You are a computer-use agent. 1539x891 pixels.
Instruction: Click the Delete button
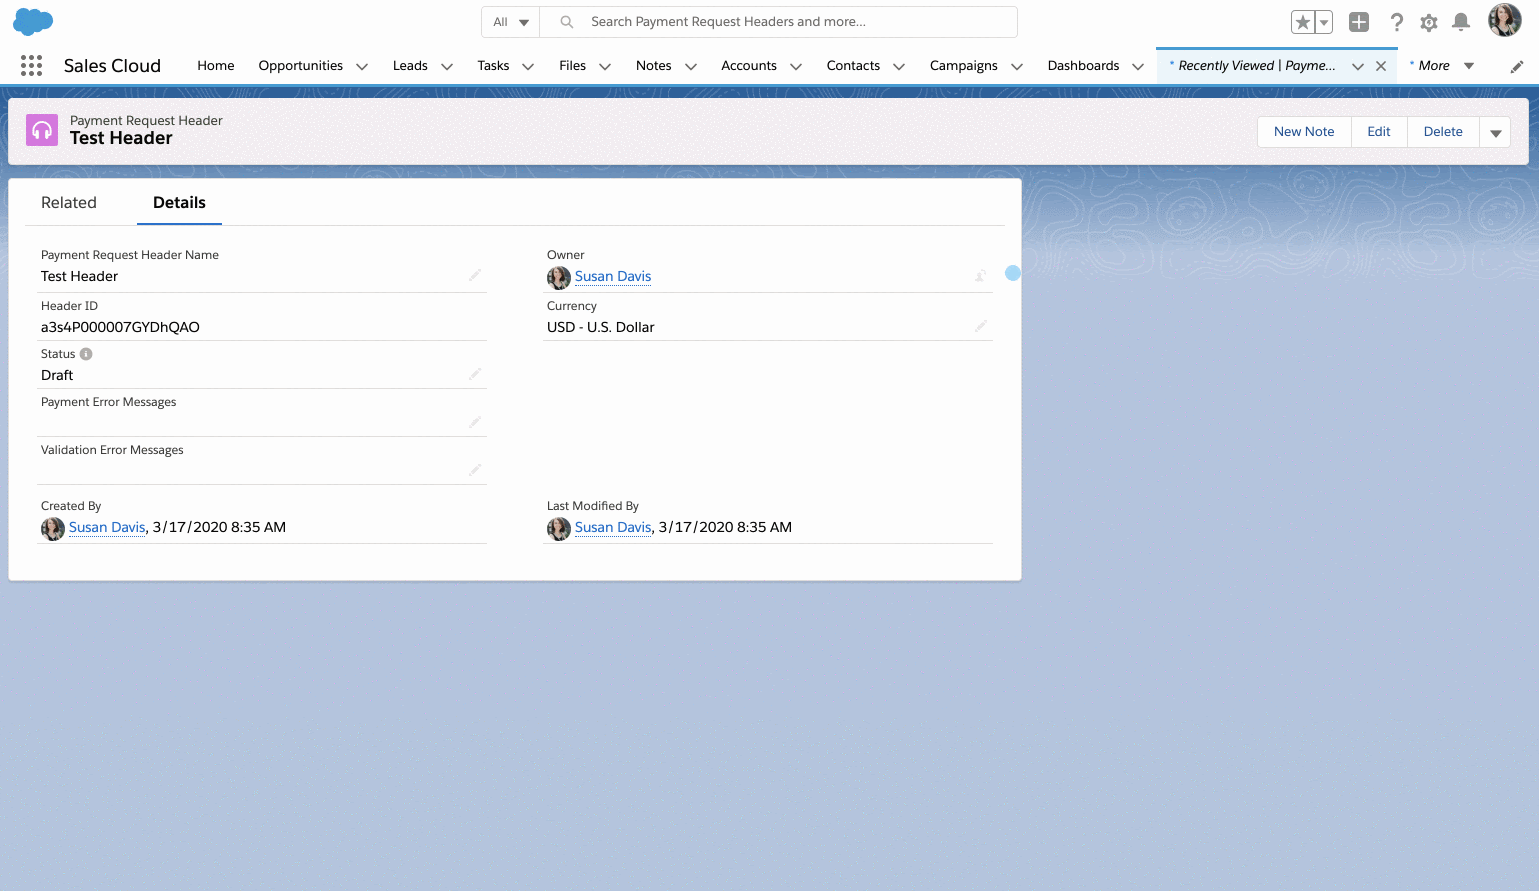click(1443, 132)
